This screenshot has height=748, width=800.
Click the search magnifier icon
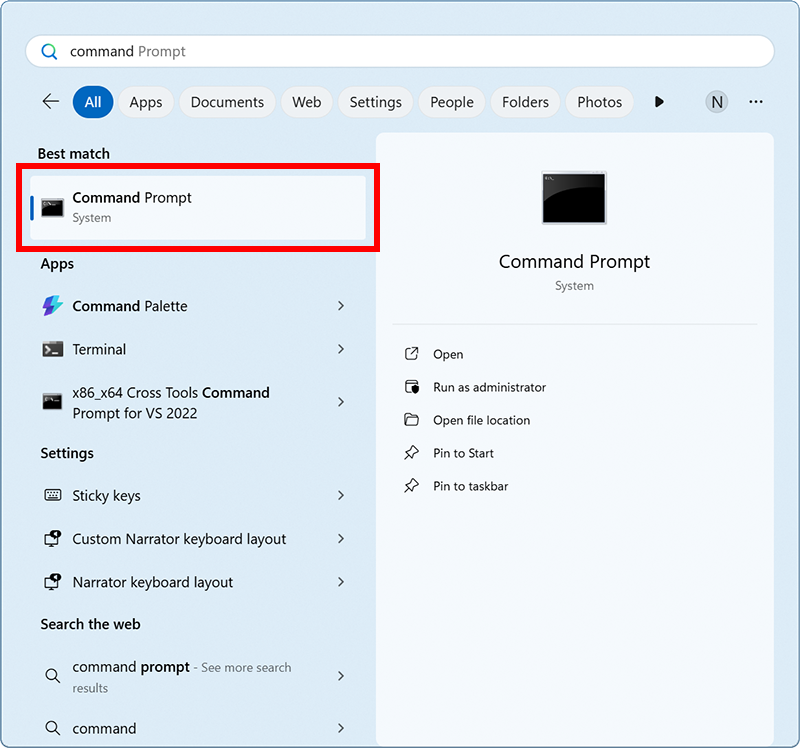48,50
